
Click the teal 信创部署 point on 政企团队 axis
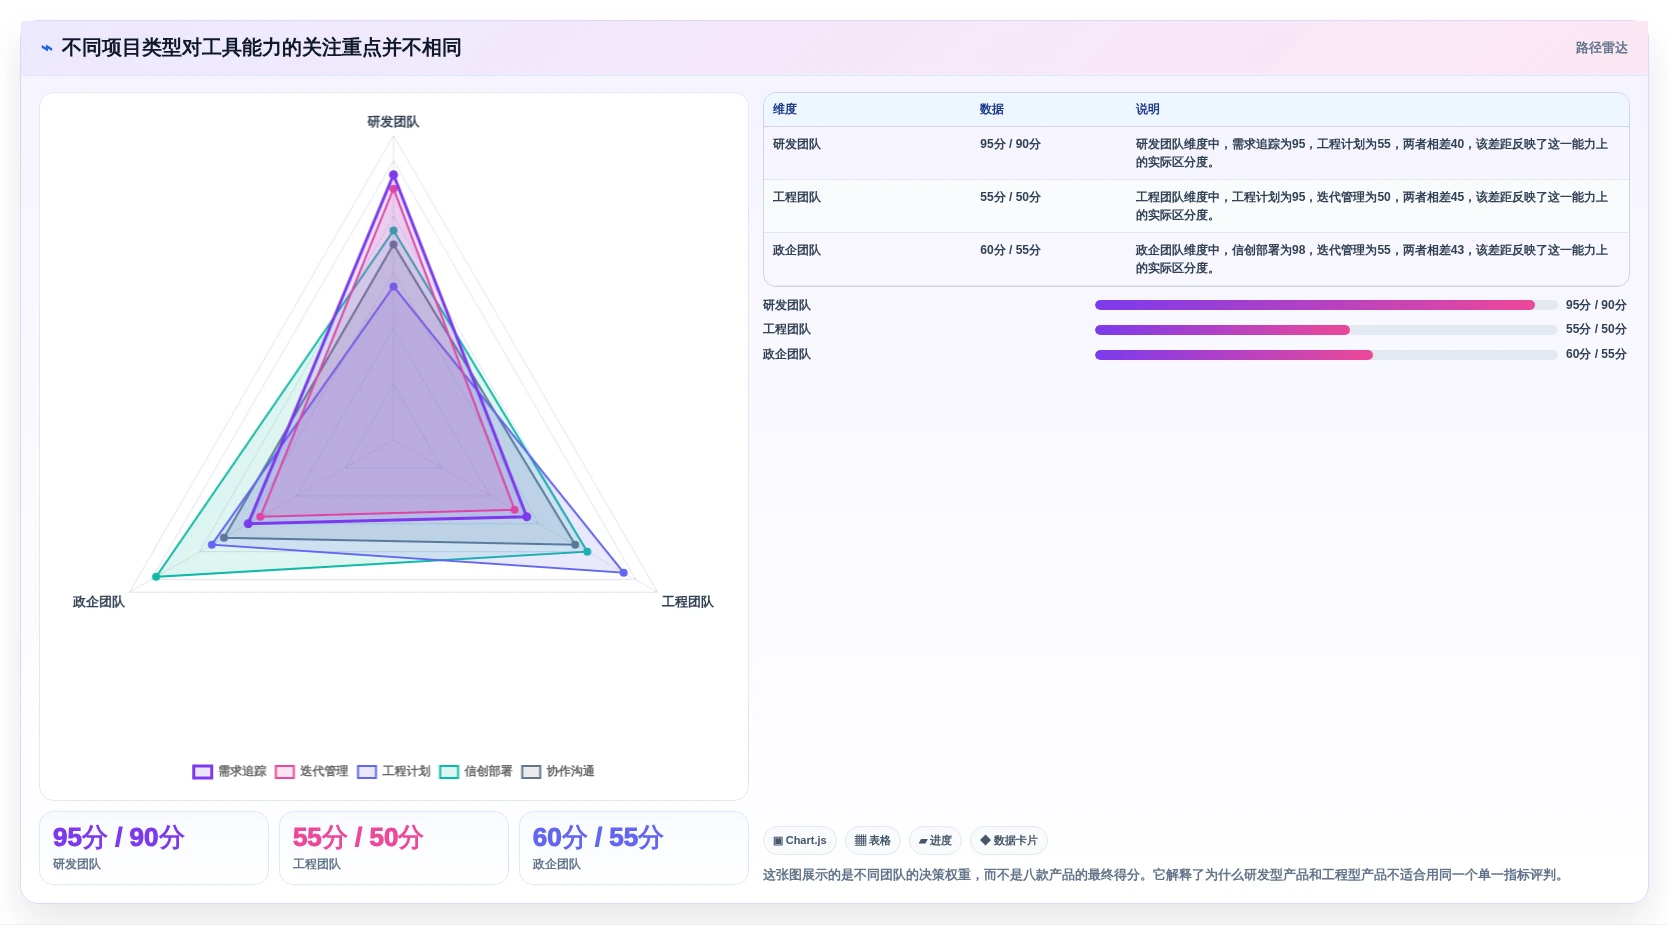coord(156,577)
